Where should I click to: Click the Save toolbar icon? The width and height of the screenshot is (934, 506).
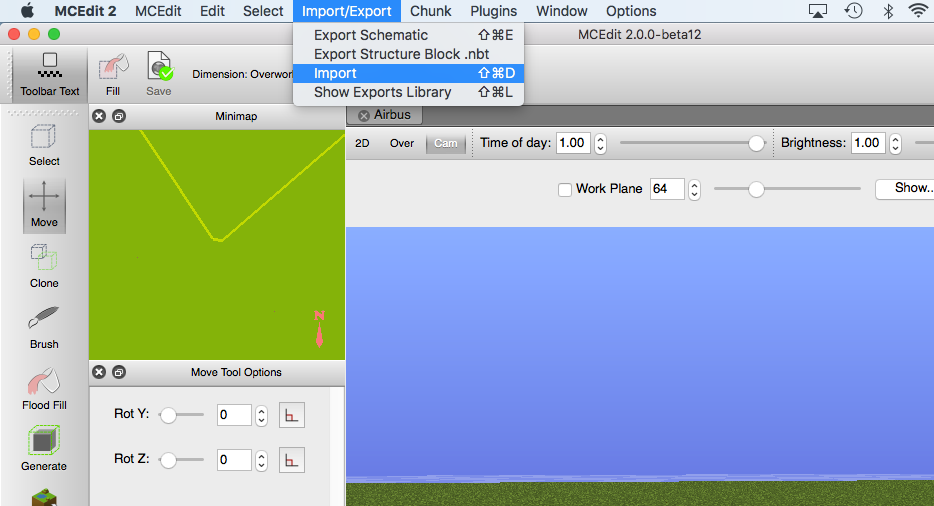(x=159, y=74)
